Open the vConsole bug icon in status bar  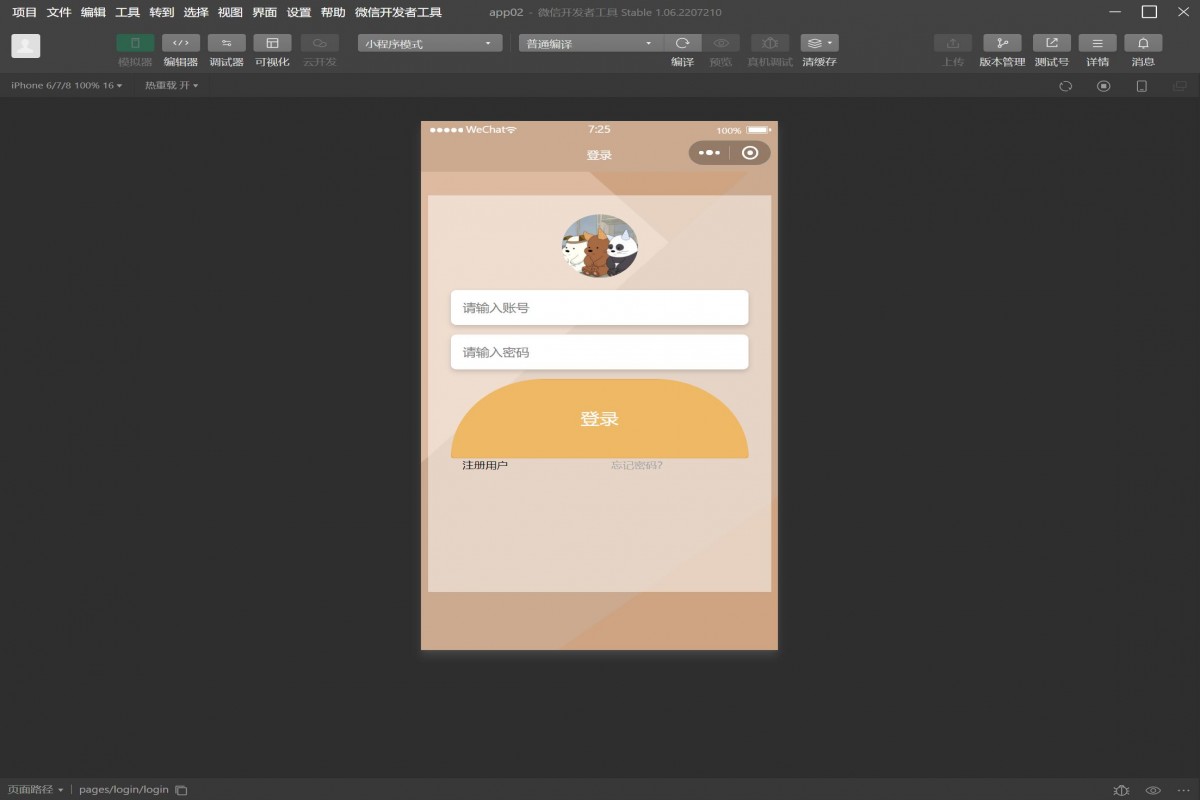(1118, 789)
